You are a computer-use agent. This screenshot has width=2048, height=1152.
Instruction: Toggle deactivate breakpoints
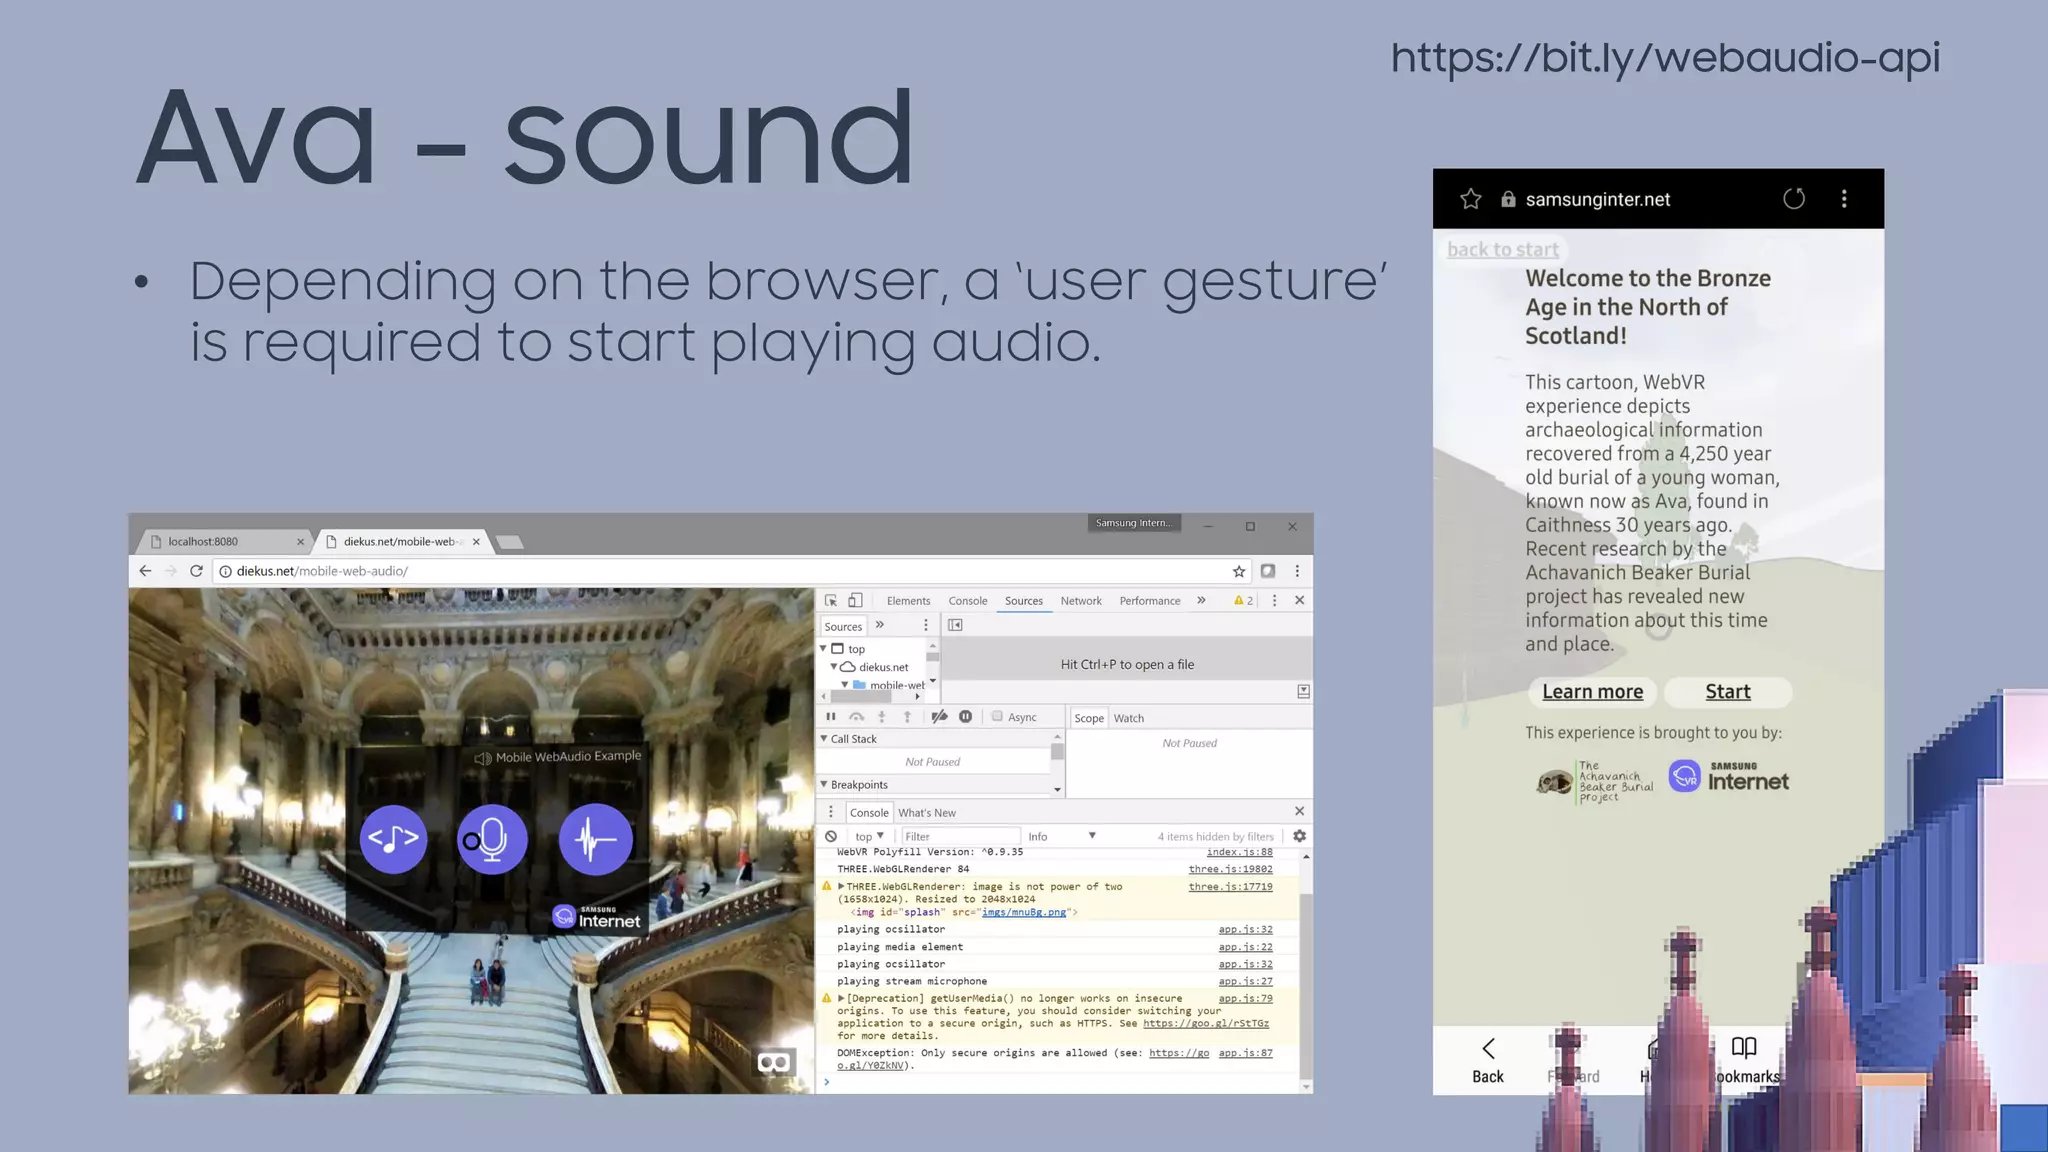click(x=939, y=717)
